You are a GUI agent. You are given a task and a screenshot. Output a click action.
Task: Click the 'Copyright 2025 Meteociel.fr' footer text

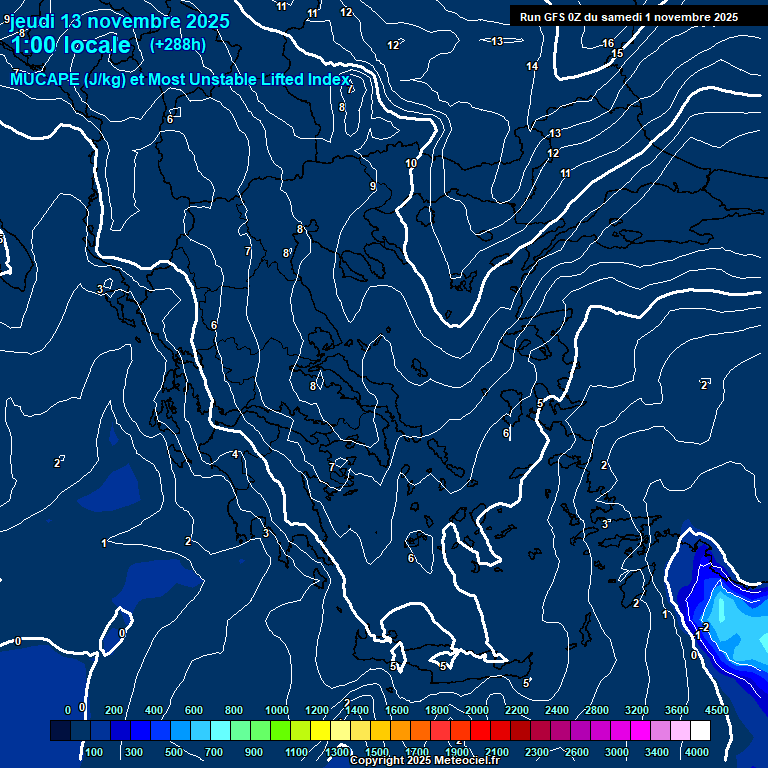coord(425,760)
